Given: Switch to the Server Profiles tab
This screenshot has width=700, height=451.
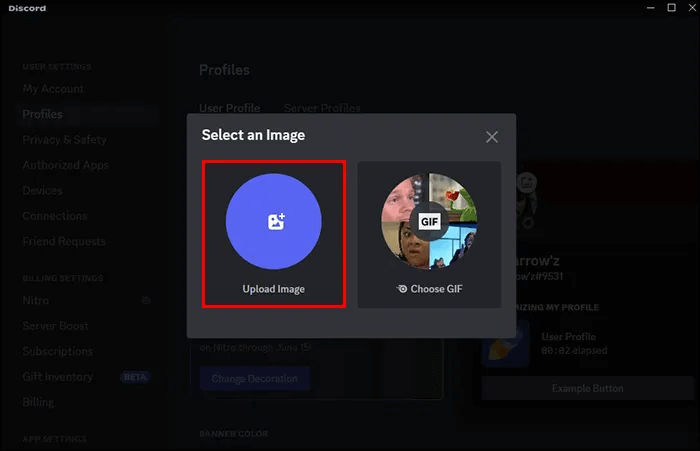Looking at the screenshot, I should click(x=322, y=108).
